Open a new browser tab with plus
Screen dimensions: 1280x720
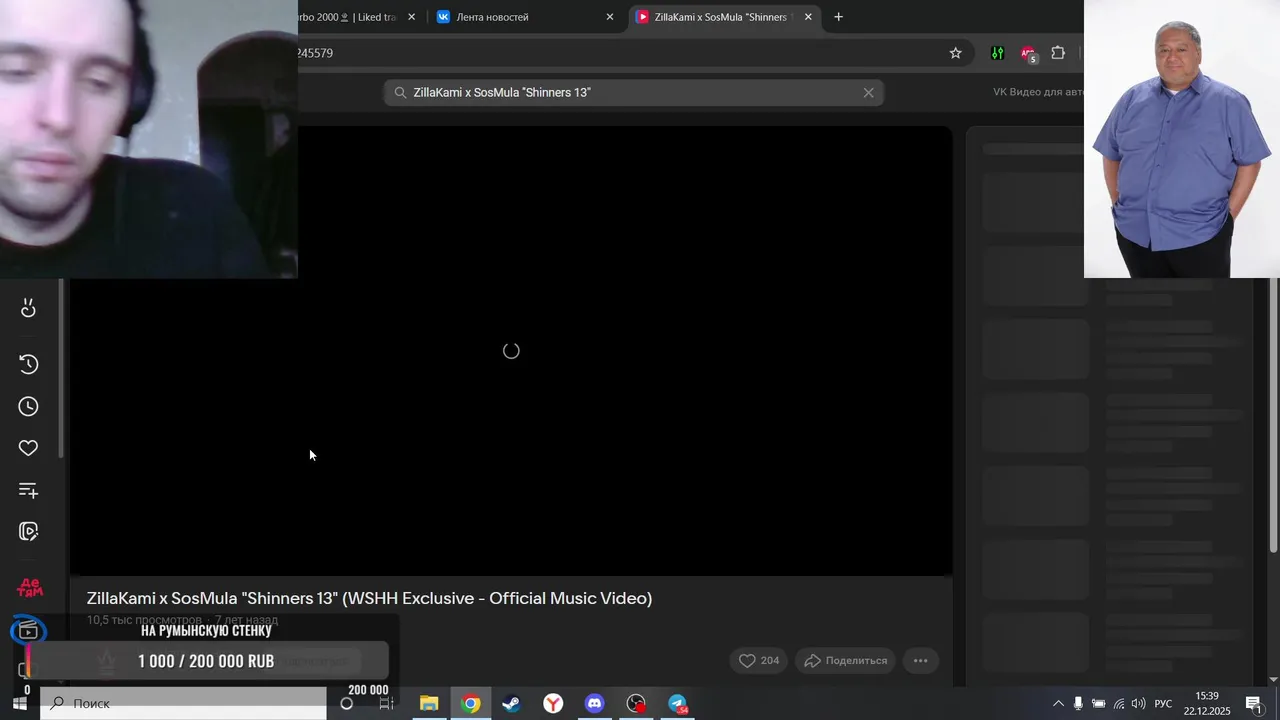838,17
